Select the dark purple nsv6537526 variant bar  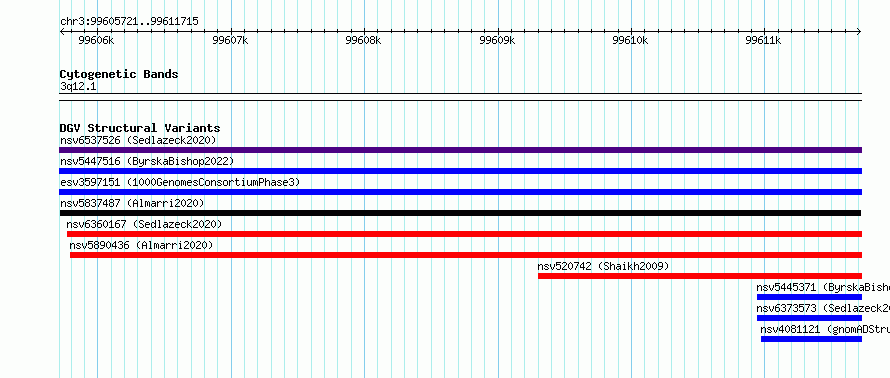[x=460, y=150]
